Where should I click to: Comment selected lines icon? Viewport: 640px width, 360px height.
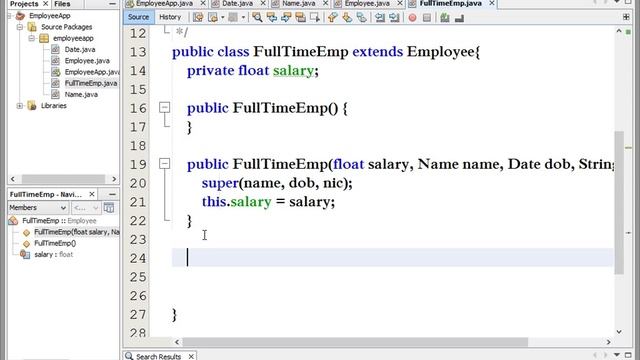(444, 18)
